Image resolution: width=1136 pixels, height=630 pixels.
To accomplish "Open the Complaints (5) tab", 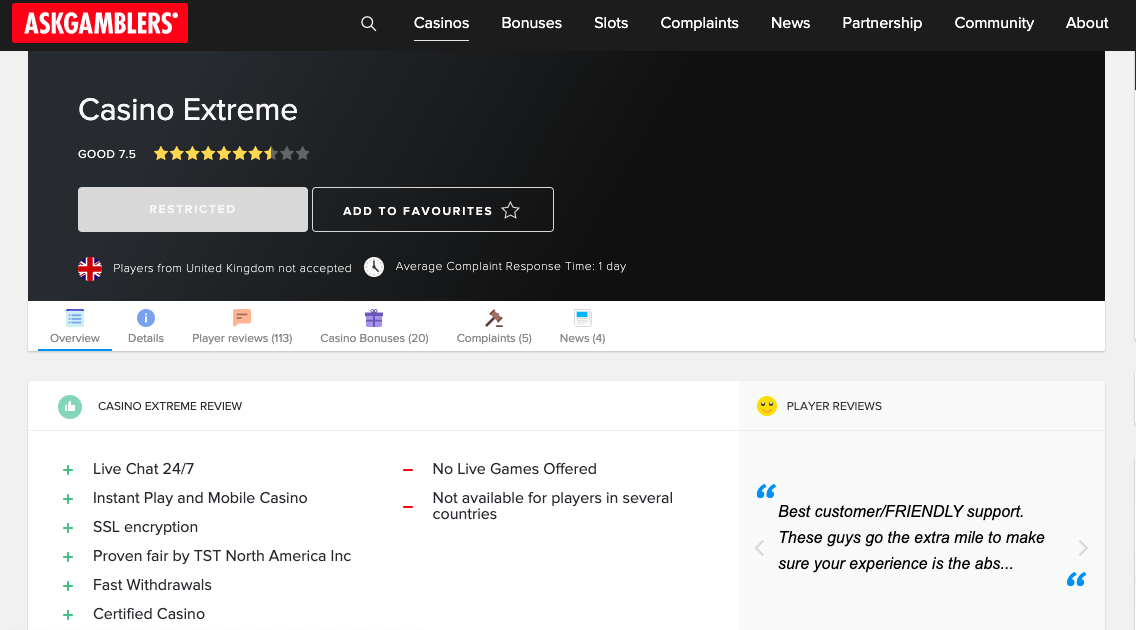I will (x=494, y=327).
